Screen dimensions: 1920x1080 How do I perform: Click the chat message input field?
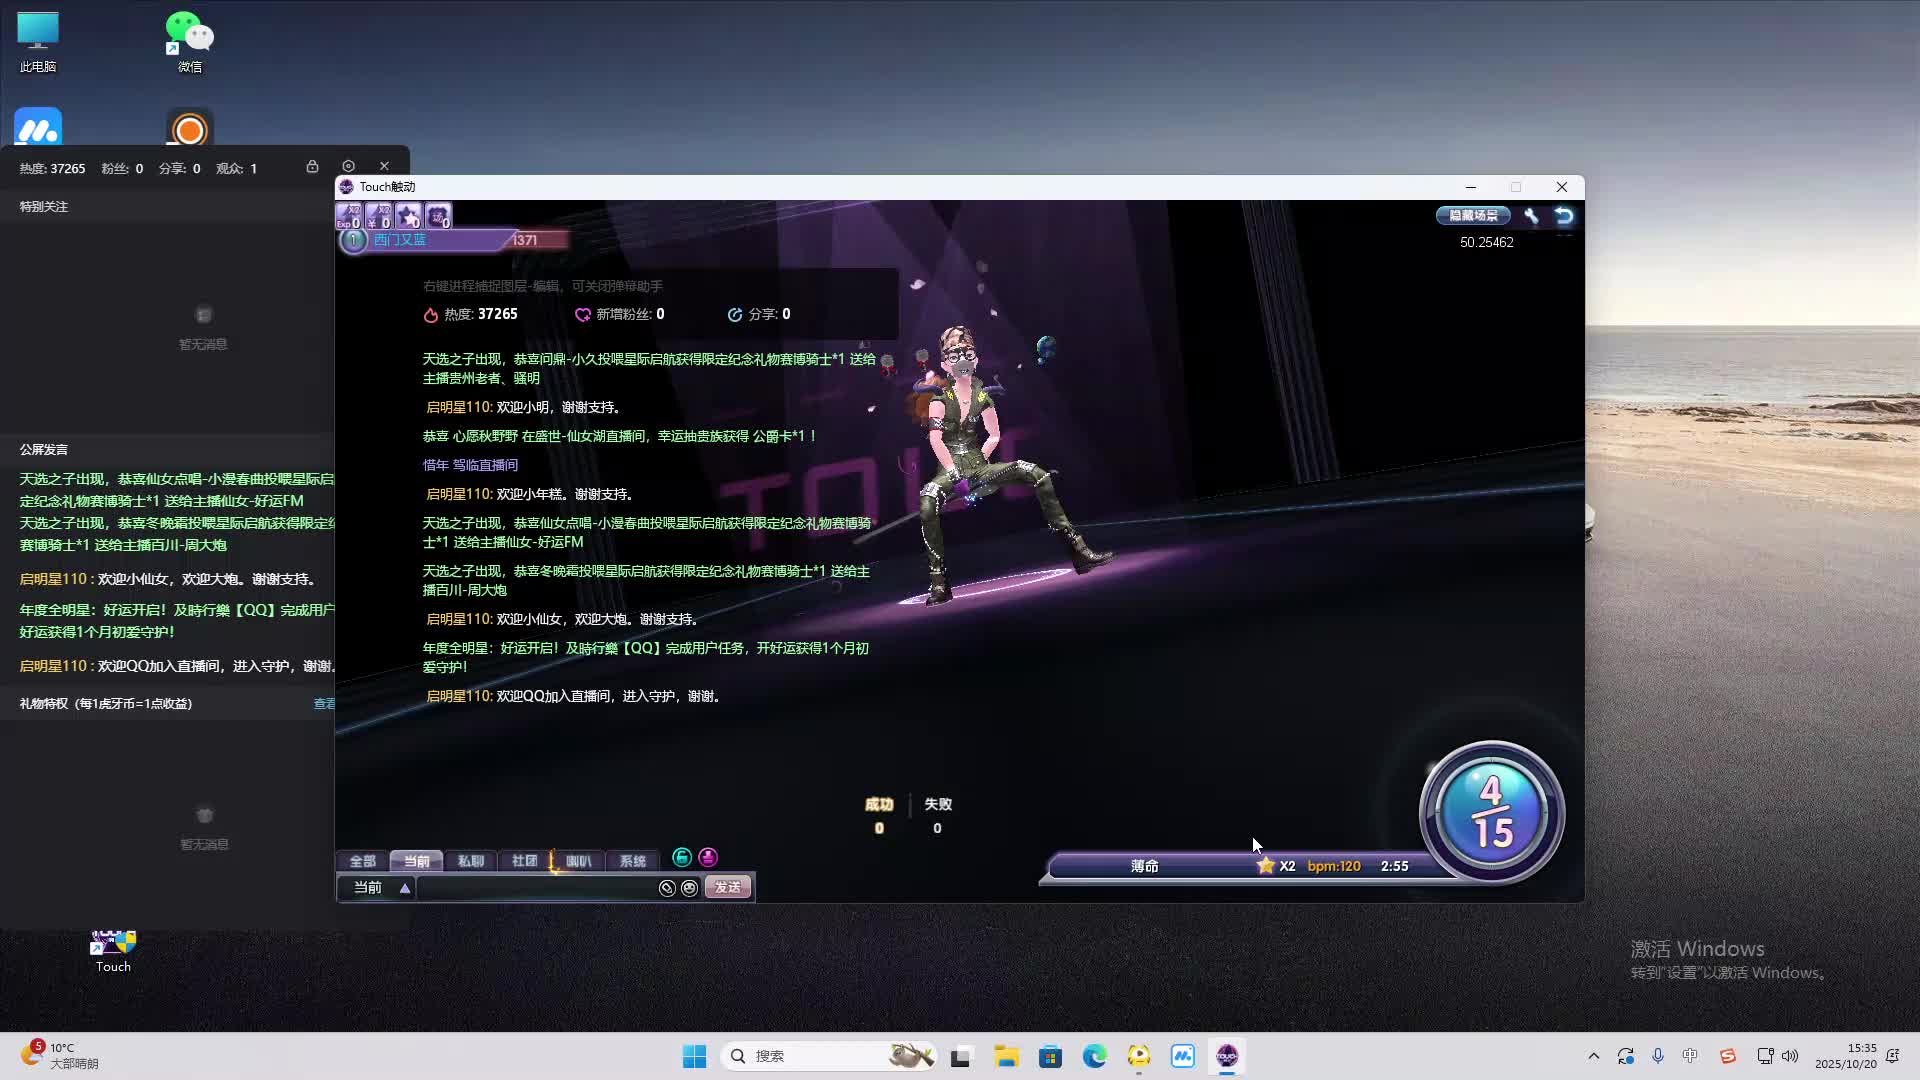point(535,888)
